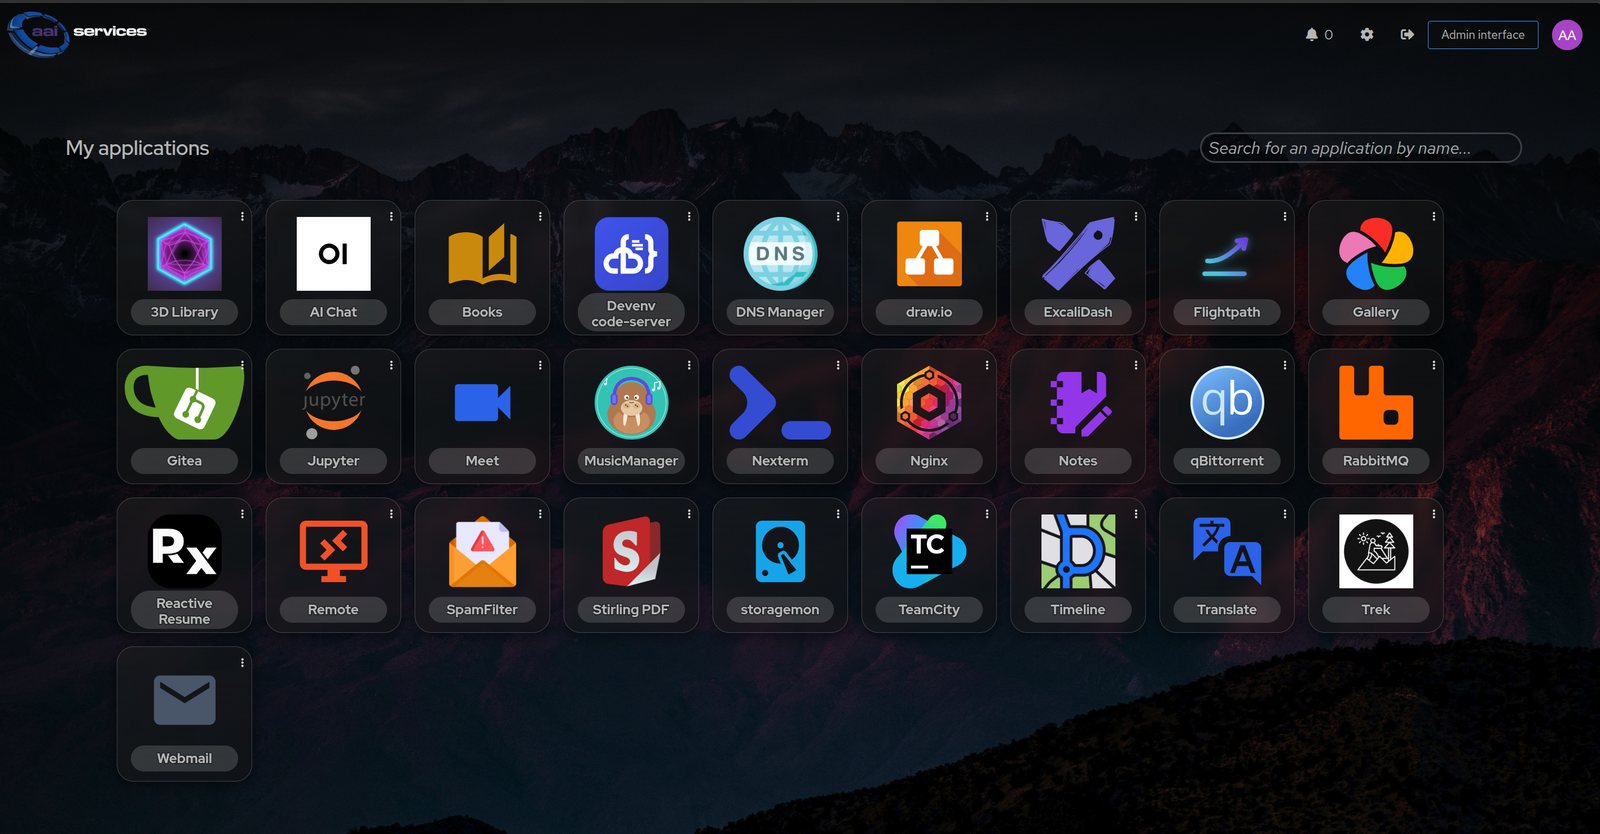Open options menu on Gallery card
Viewport: 1600px width, 834px height.
(x=1434, y=216)
